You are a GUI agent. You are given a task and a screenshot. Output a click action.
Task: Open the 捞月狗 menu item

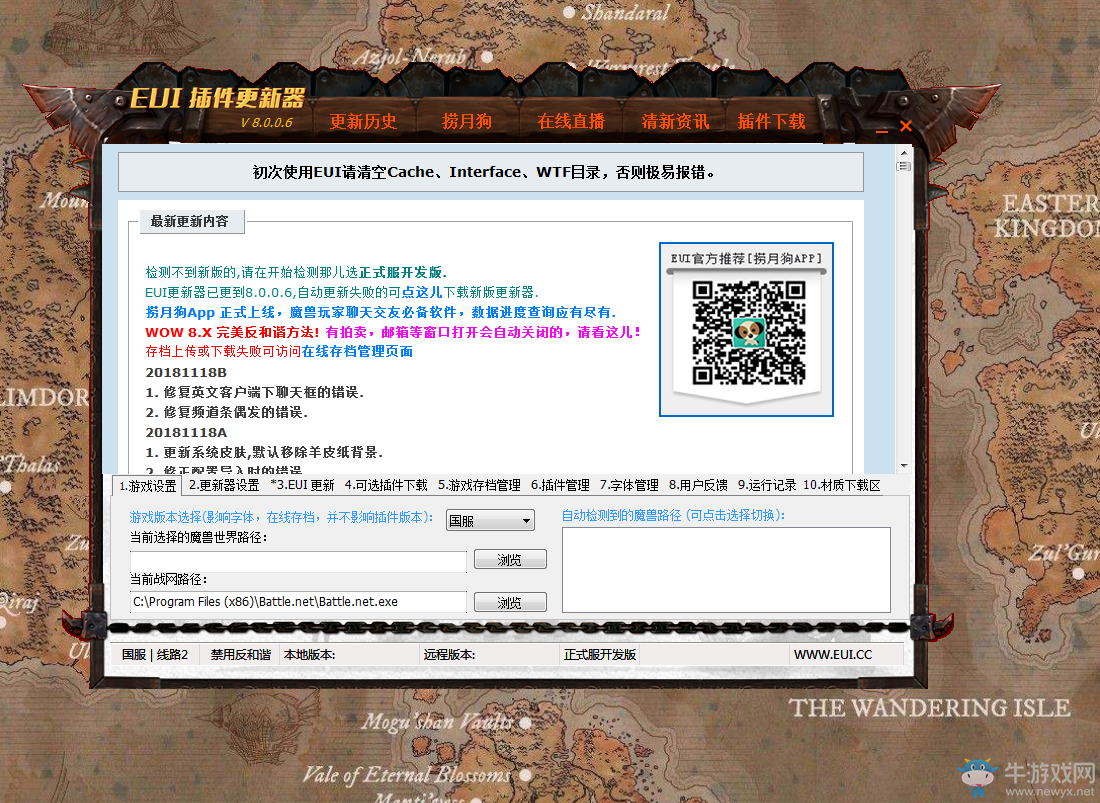(x=467, y=121)
